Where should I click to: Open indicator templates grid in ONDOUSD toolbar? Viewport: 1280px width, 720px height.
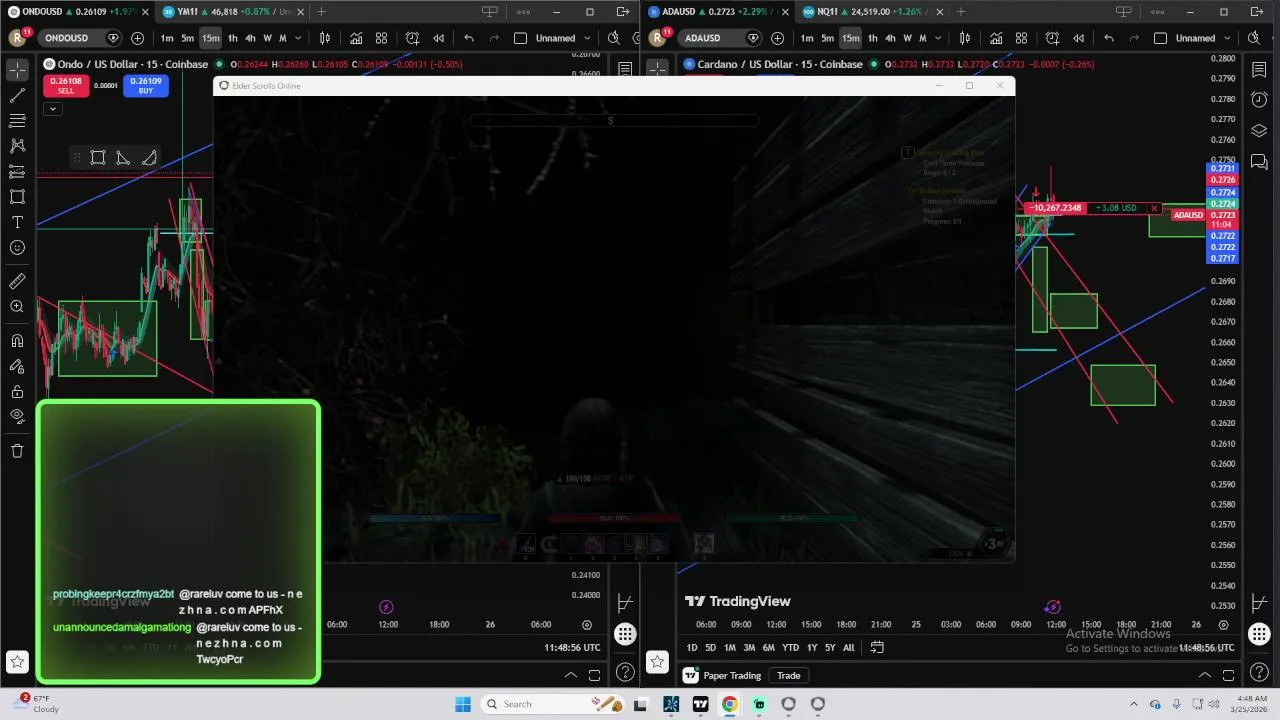pyautogui.click(x=381, y=38)
